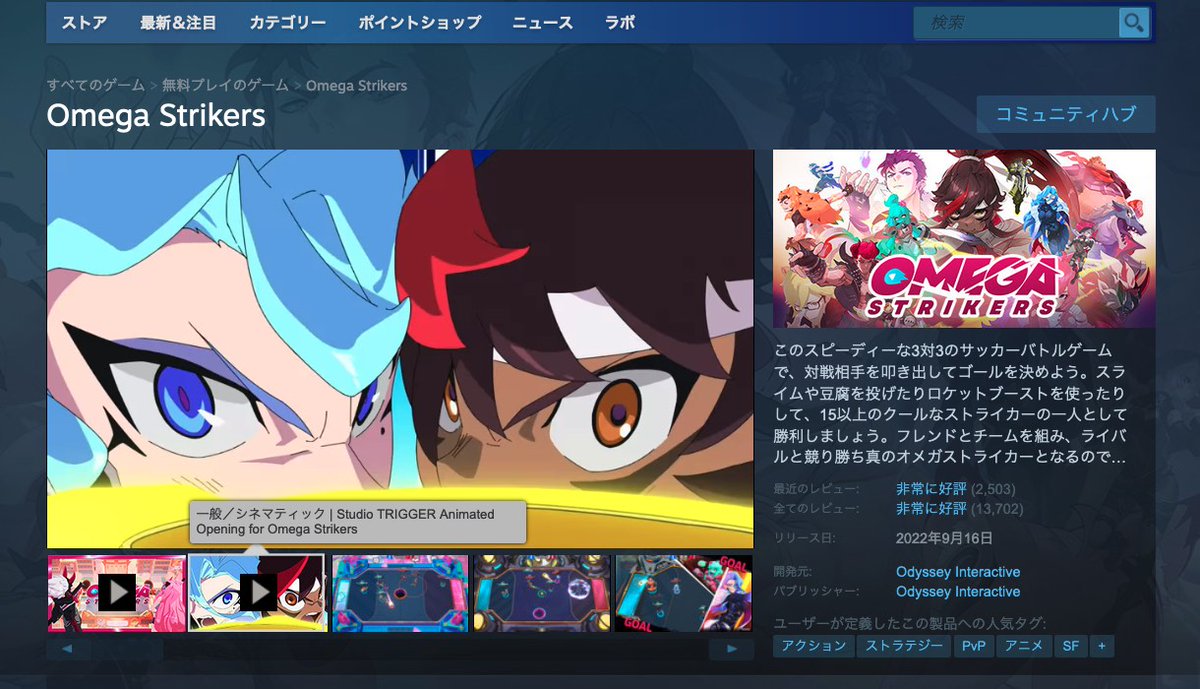Image resolution: width=1200 pixels, height=689 pixels.
Task: Follow the Omega Strikers breadcrumb link
Action: pos(356,85)
